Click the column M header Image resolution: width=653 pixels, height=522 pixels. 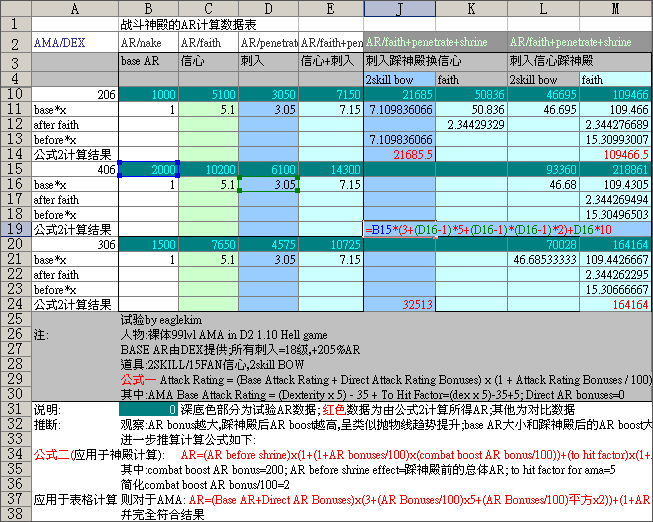pyautogui.click(x=615, y=8)
